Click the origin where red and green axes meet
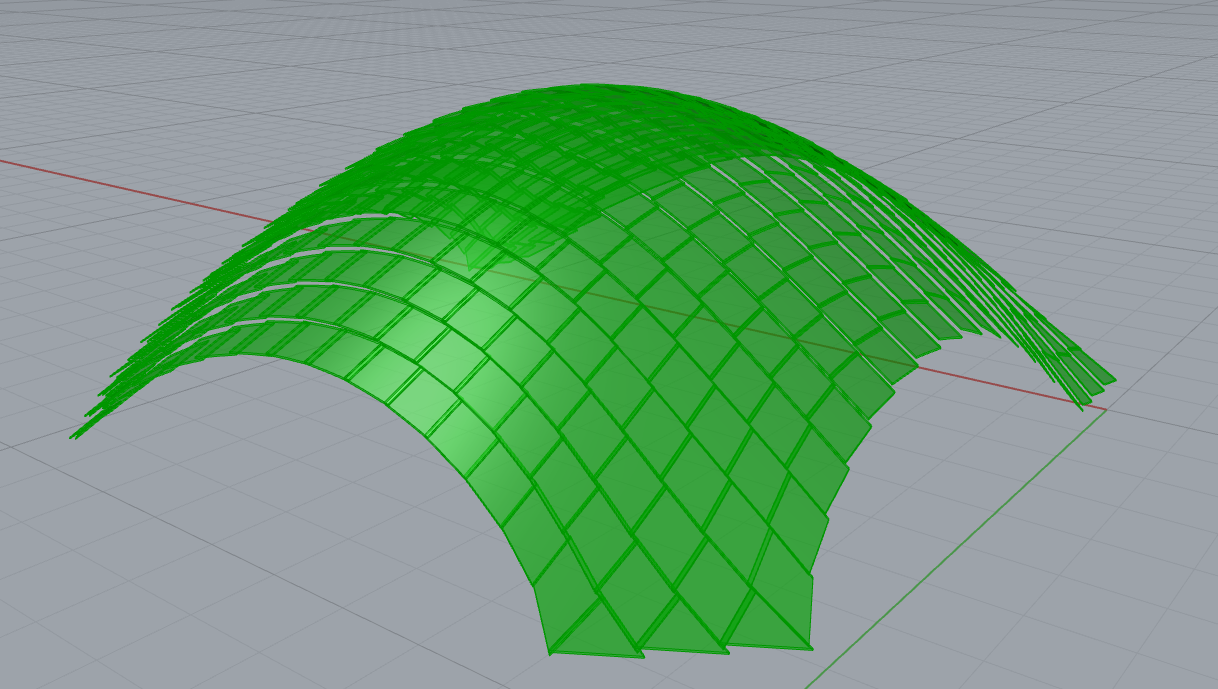This screenshot has height=689, width=1218. pyautogui.click(x=1106, y=408)
